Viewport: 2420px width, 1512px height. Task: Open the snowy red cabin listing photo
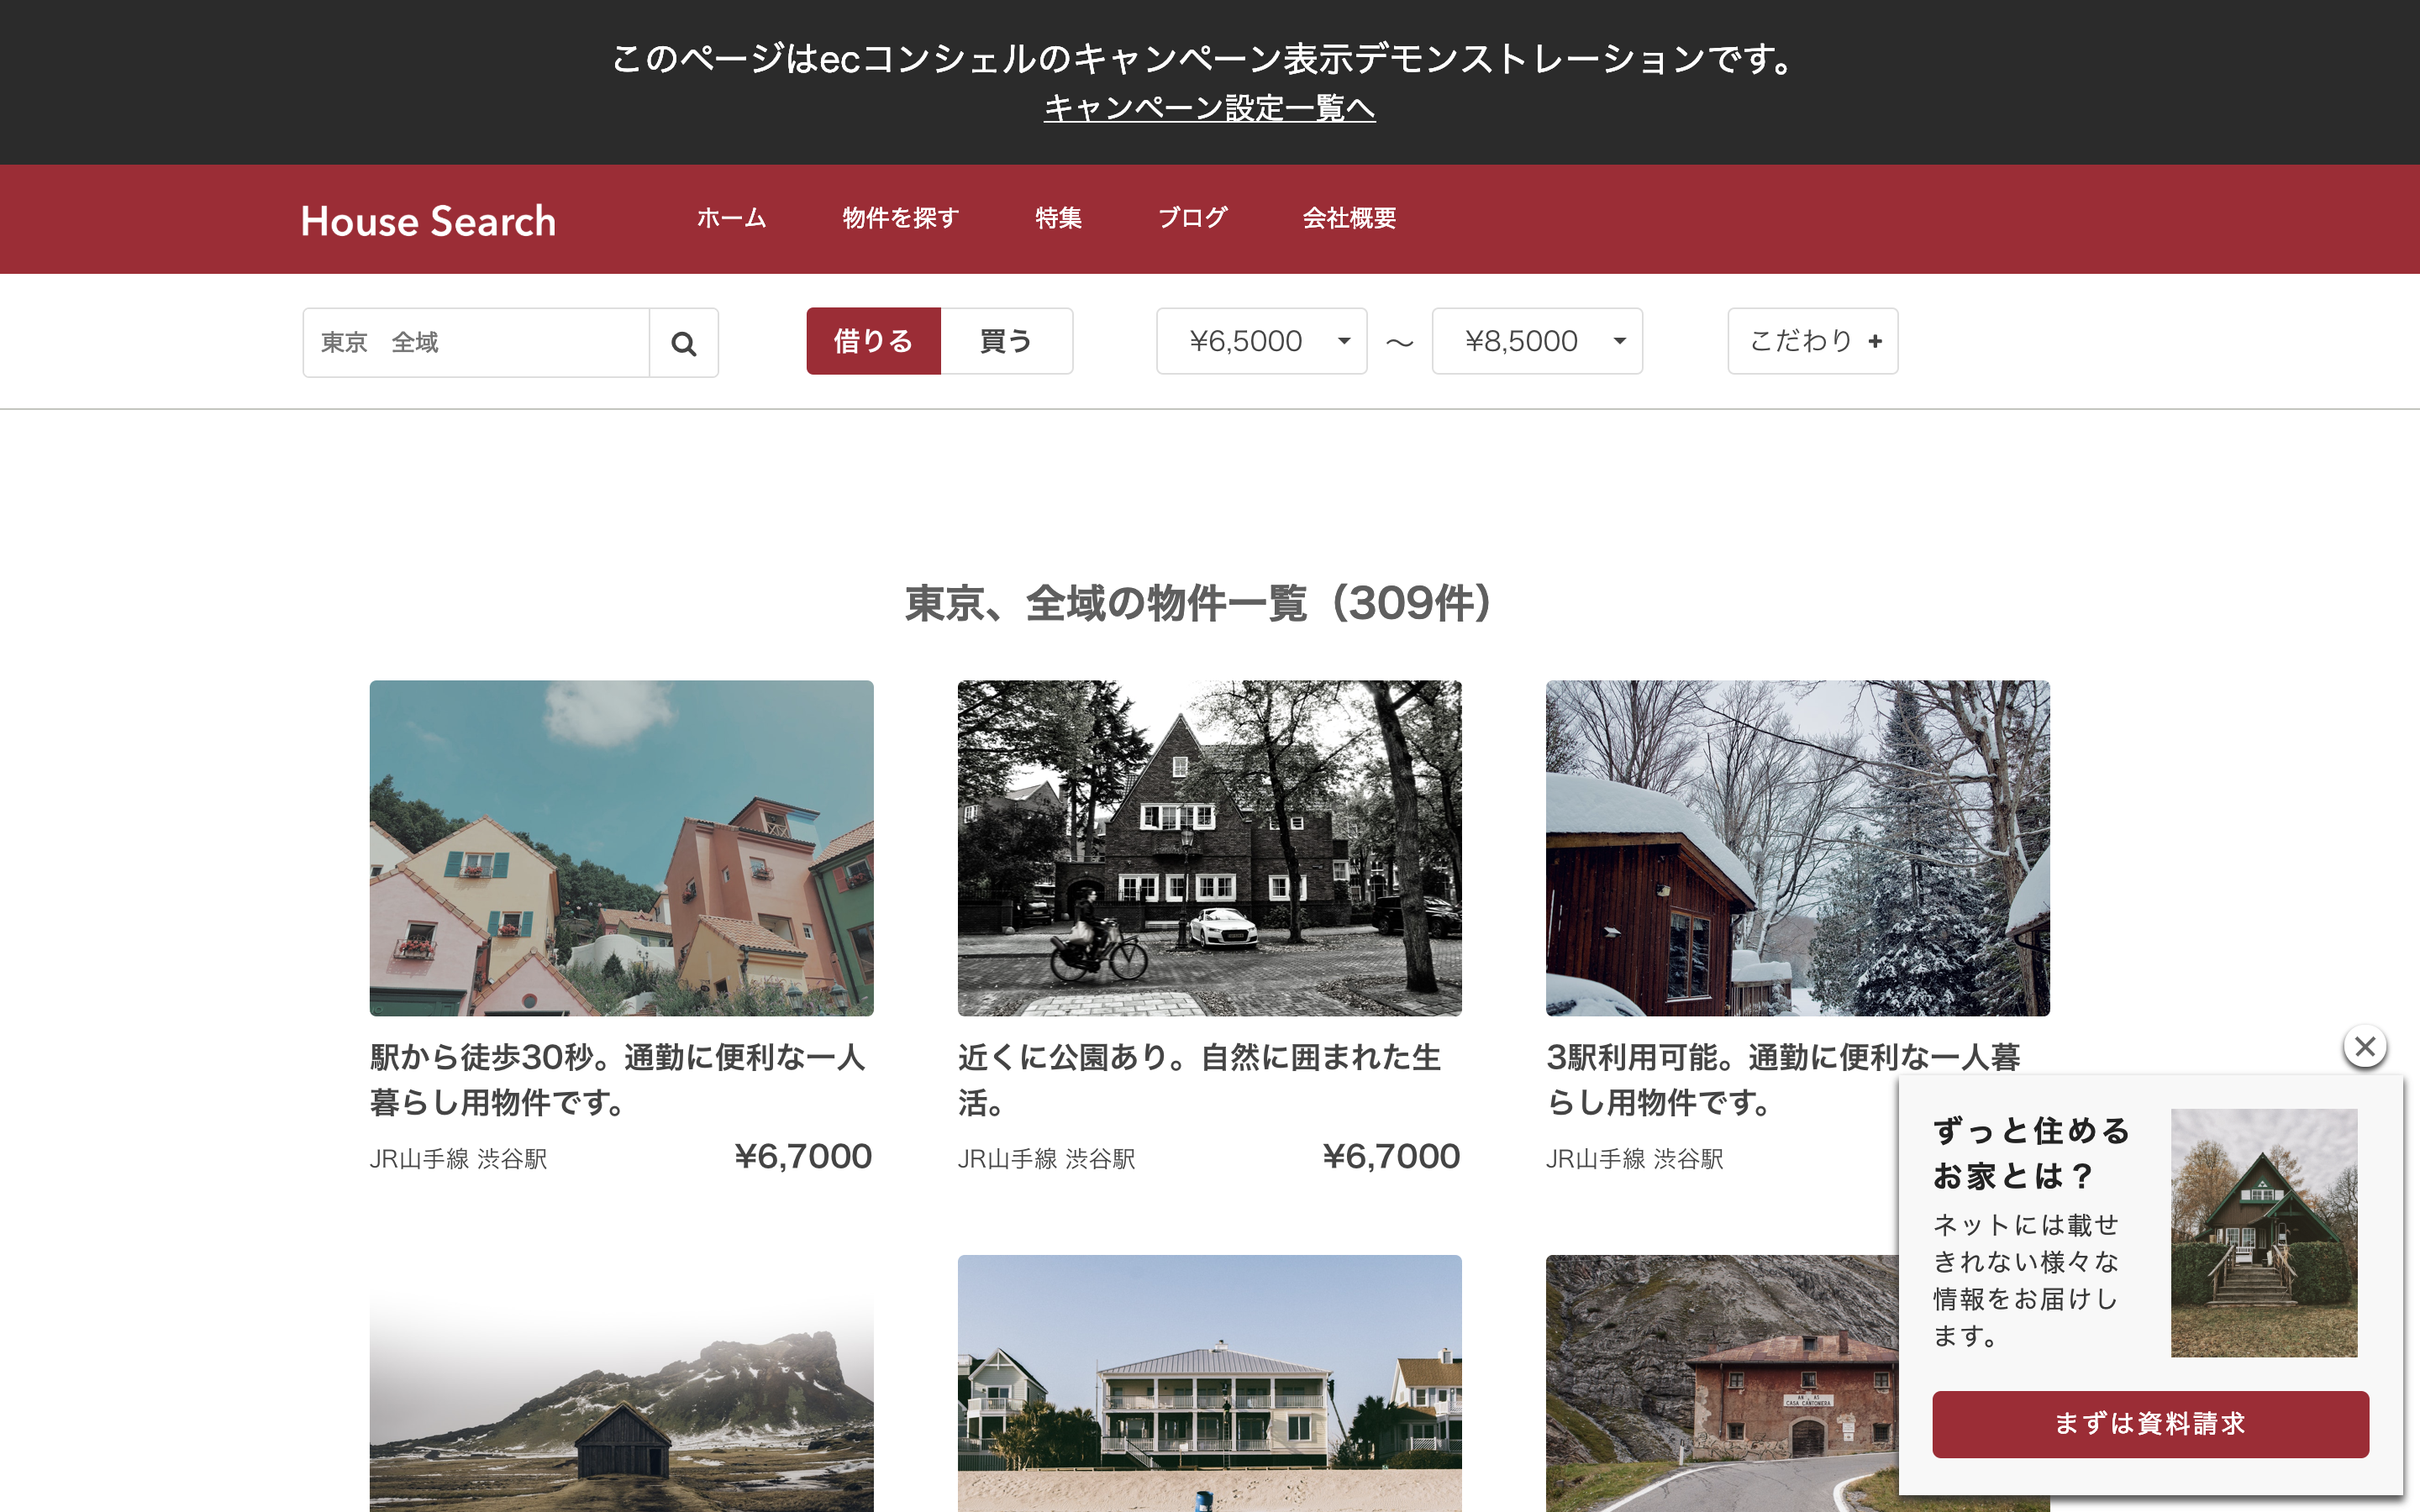tap(1797, 848)
